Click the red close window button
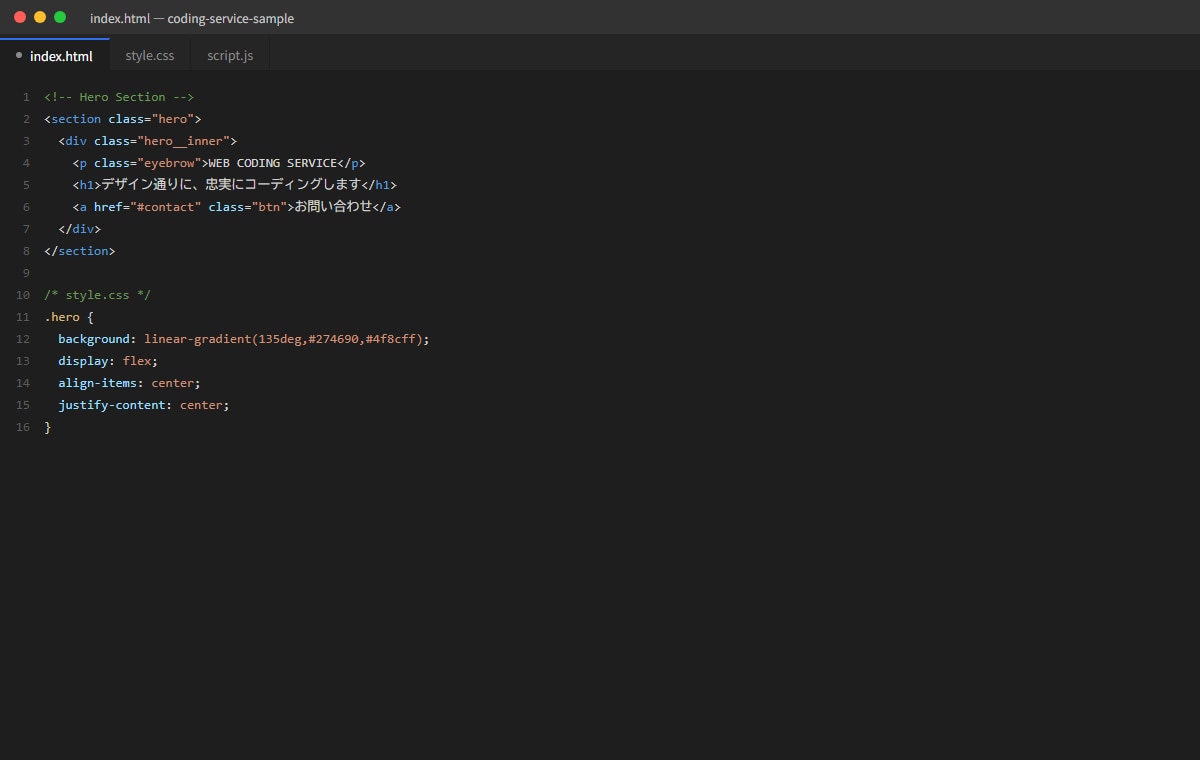1200x760 pixels. pos(20,17)
